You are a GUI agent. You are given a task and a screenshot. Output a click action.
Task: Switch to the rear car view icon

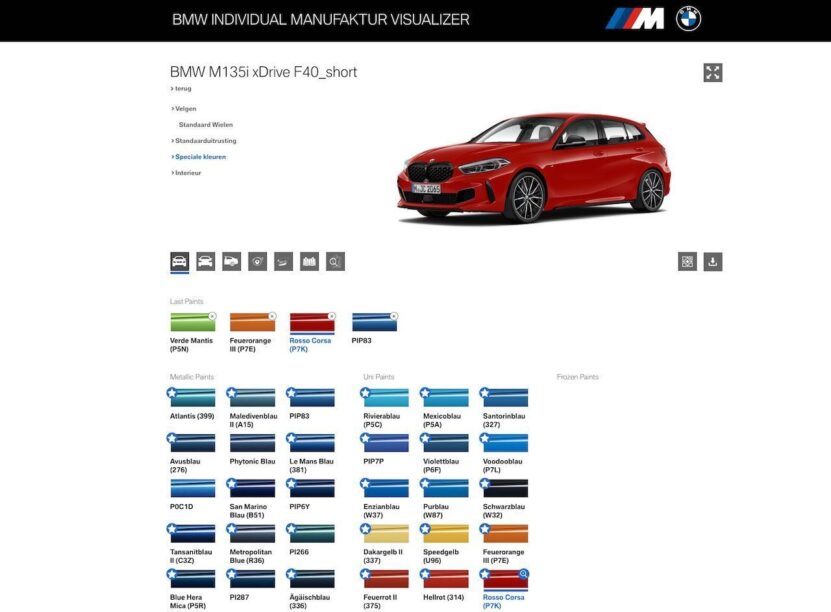(205, 261)
